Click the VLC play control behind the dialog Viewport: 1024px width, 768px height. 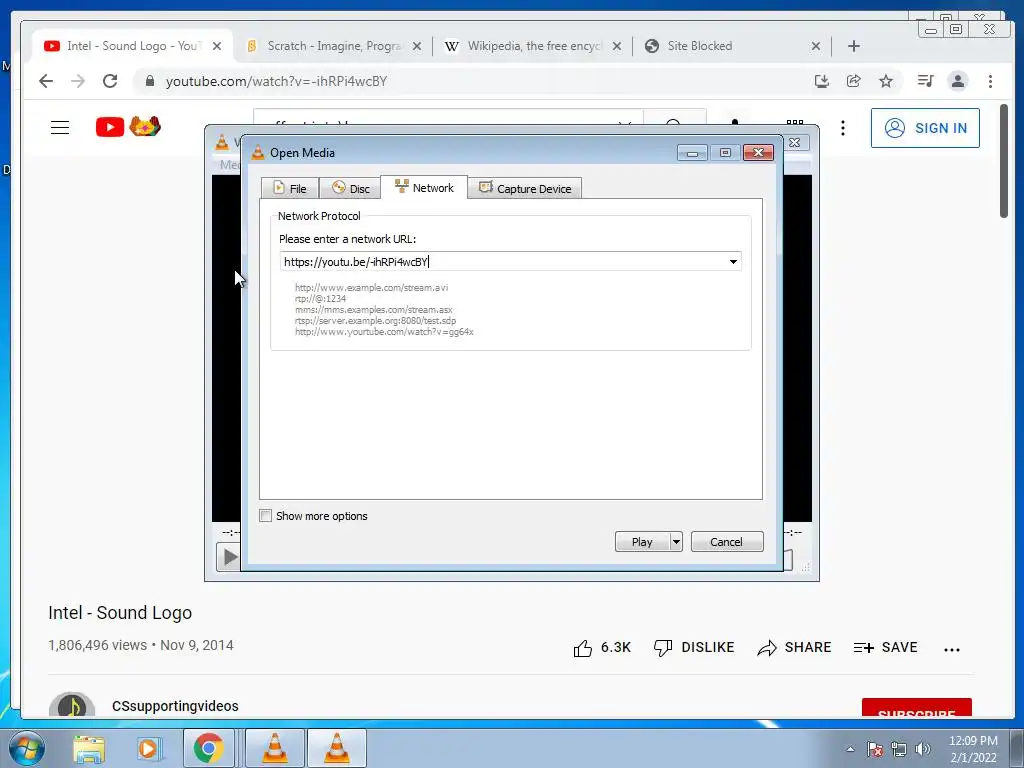point(229,557)
